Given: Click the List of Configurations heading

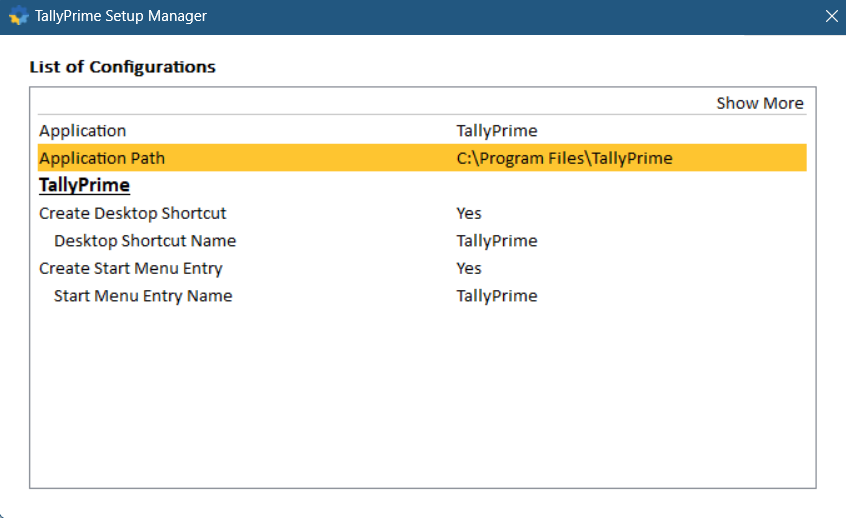Looking at the screenshot, I should 122,67.
